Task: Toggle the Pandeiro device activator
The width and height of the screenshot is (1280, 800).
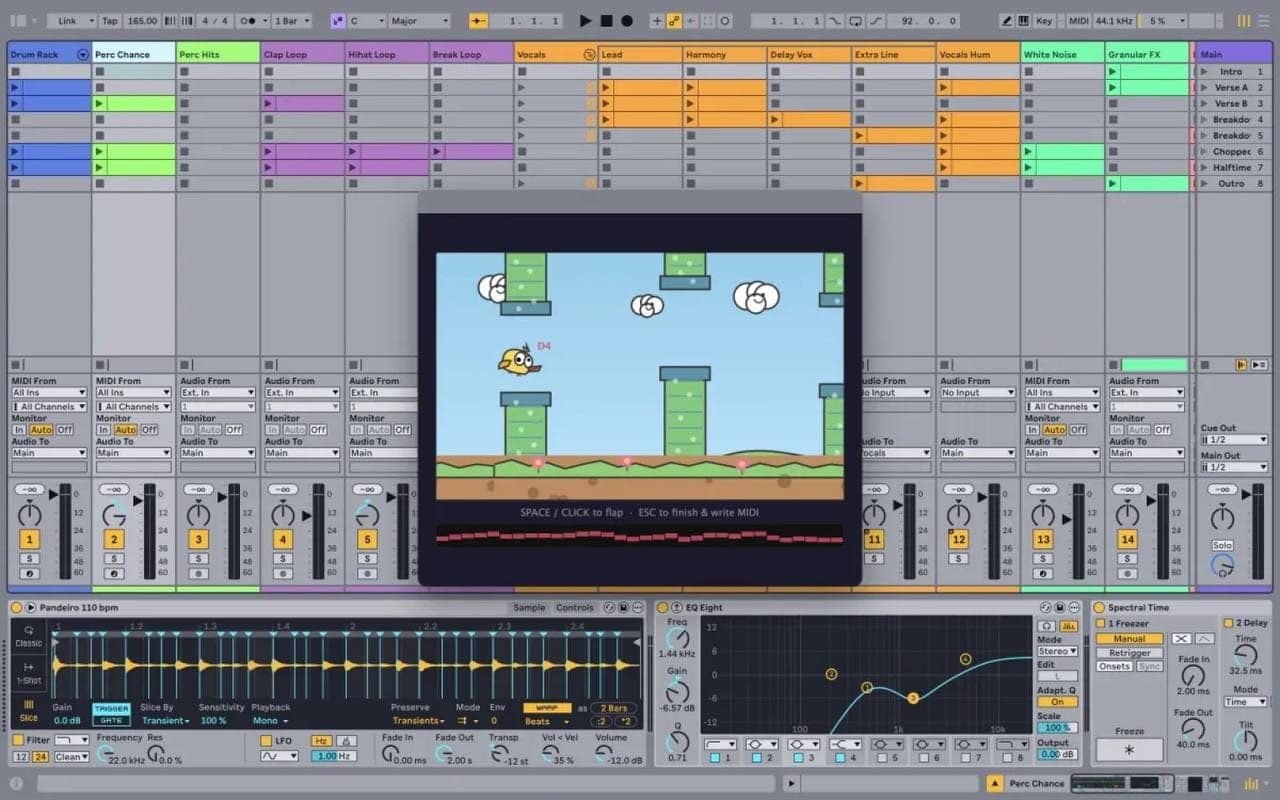Action: pos(17,607)
